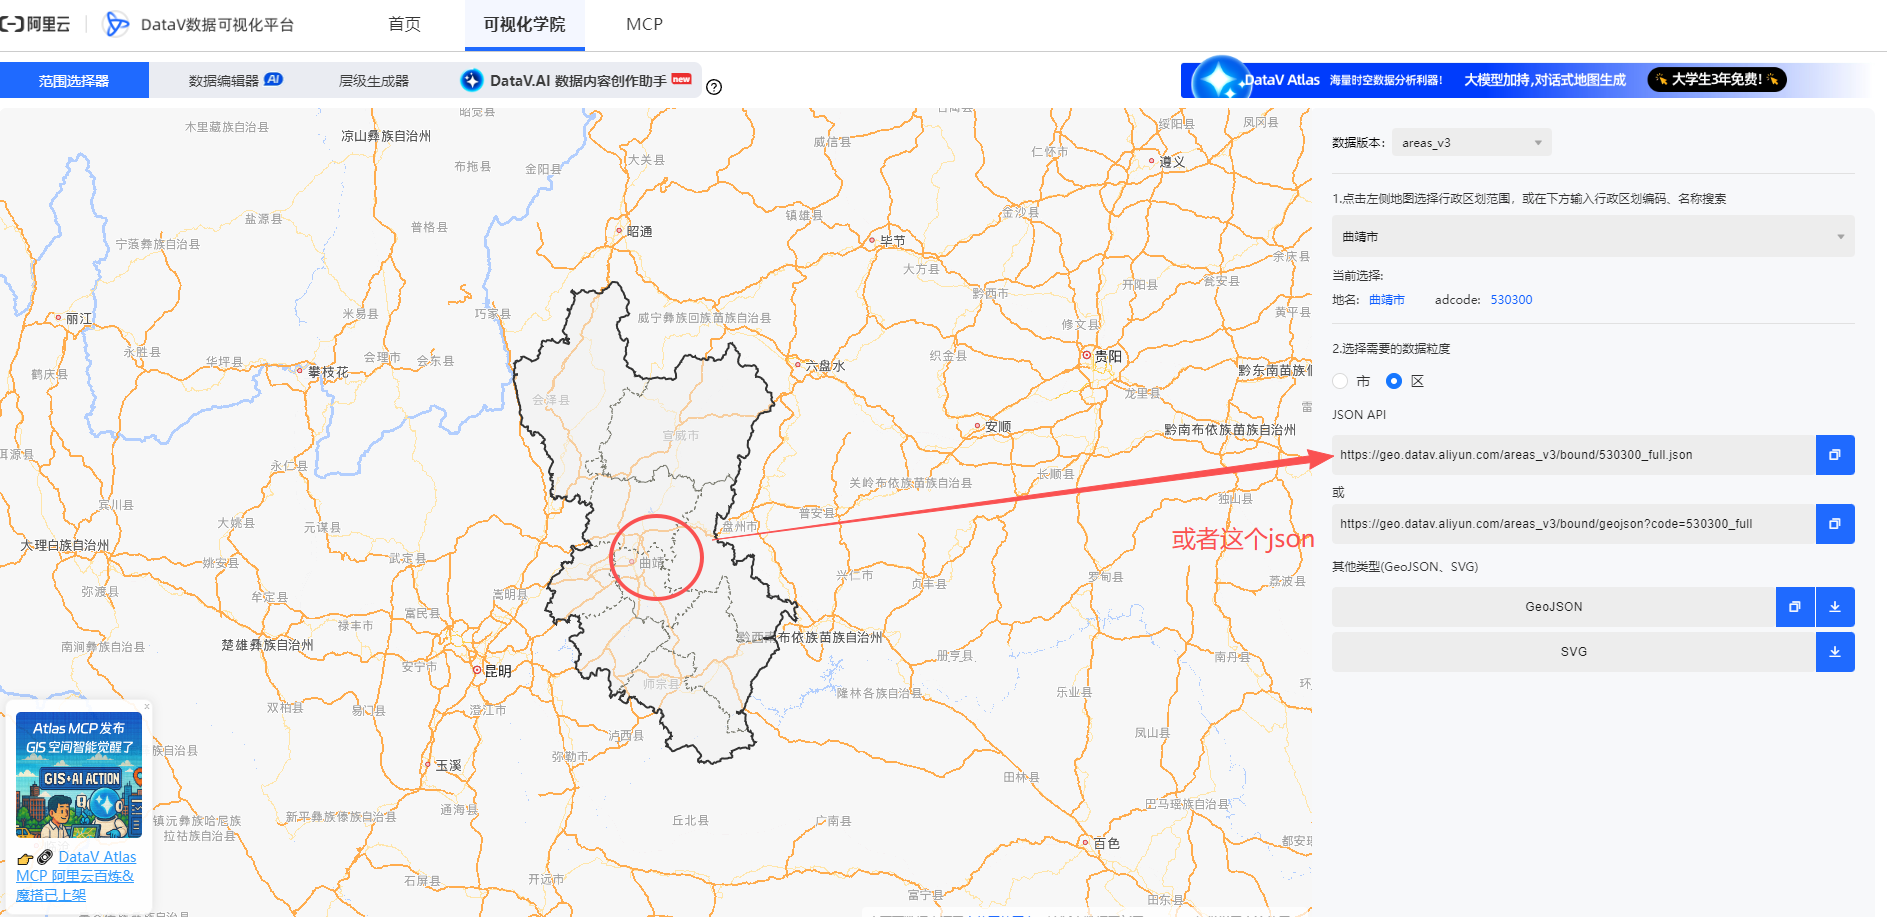
Task: Click the 曲靖 label inside the map
Action: point(652,563)
